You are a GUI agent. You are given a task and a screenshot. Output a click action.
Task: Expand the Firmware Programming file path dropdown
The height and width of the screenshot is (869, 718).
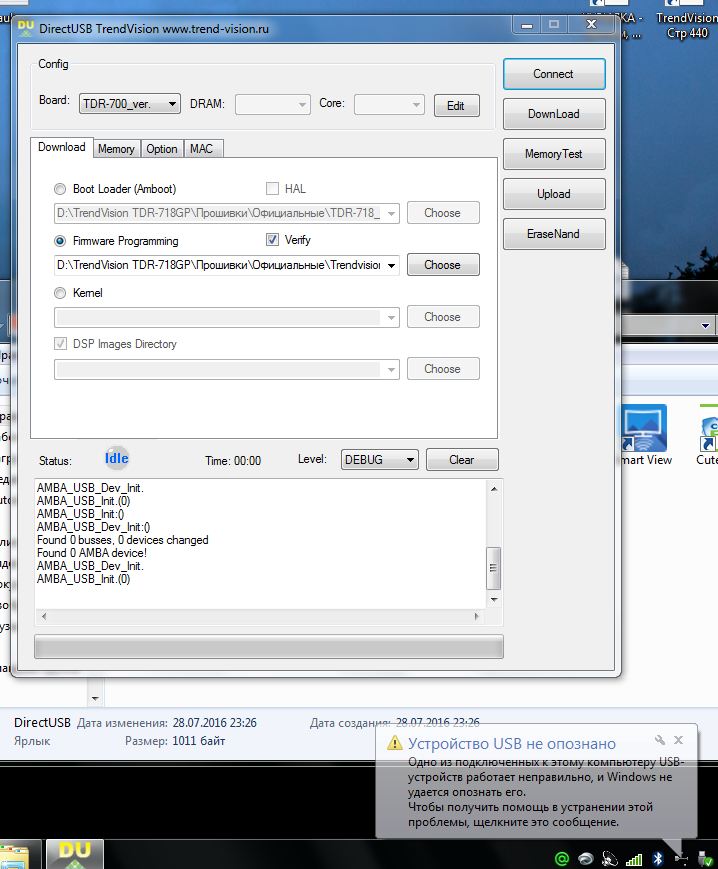tap(389, 265)
